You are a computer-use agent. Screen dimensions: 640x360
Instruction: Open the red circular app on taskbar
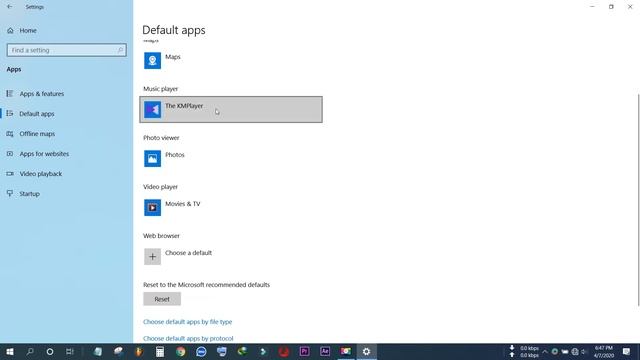point(284,352)
